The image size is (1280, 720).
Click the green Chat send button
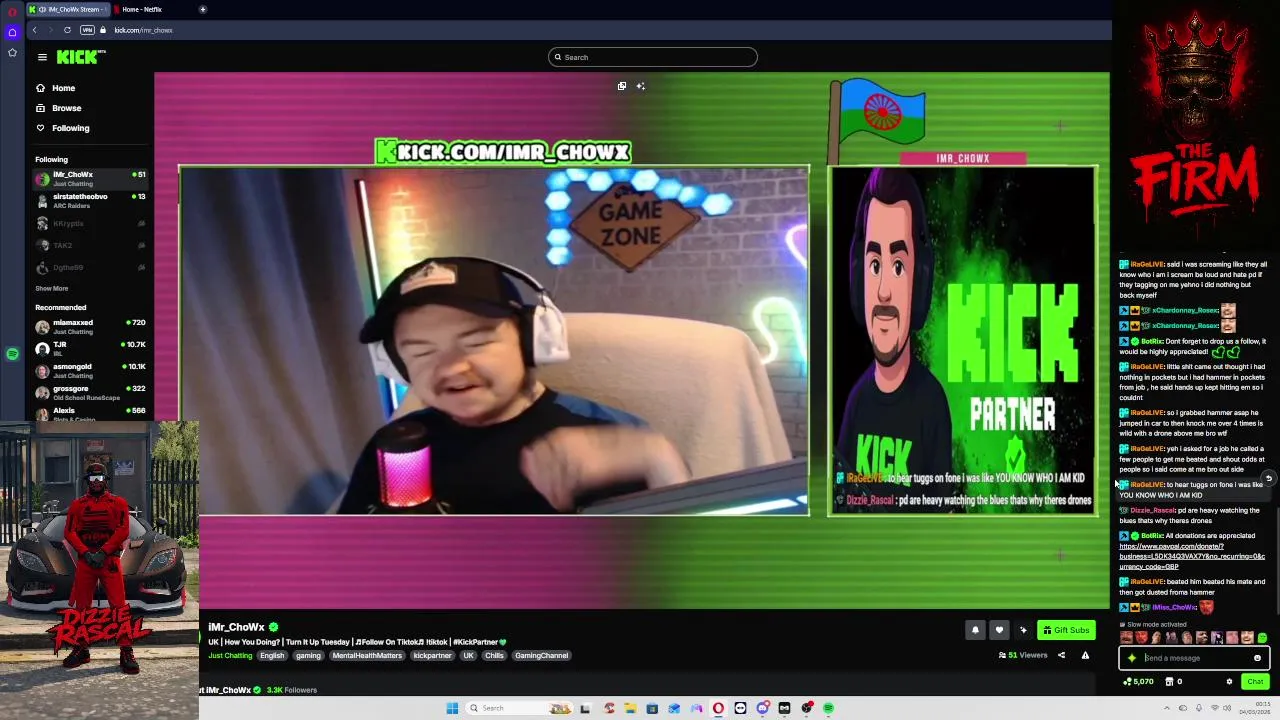1255,682
